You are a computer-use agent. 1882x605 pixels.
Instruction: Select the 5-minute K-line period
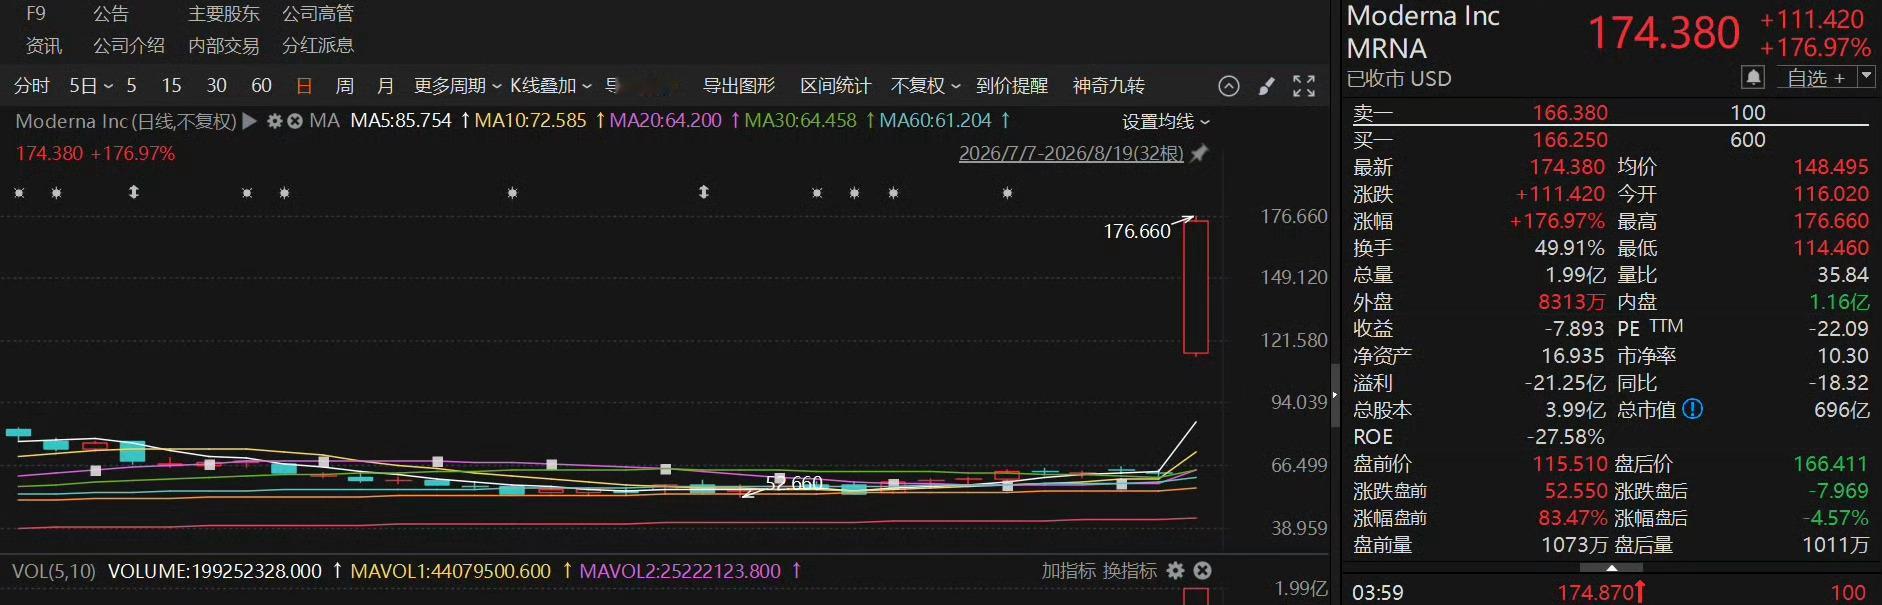coord(131,86)
